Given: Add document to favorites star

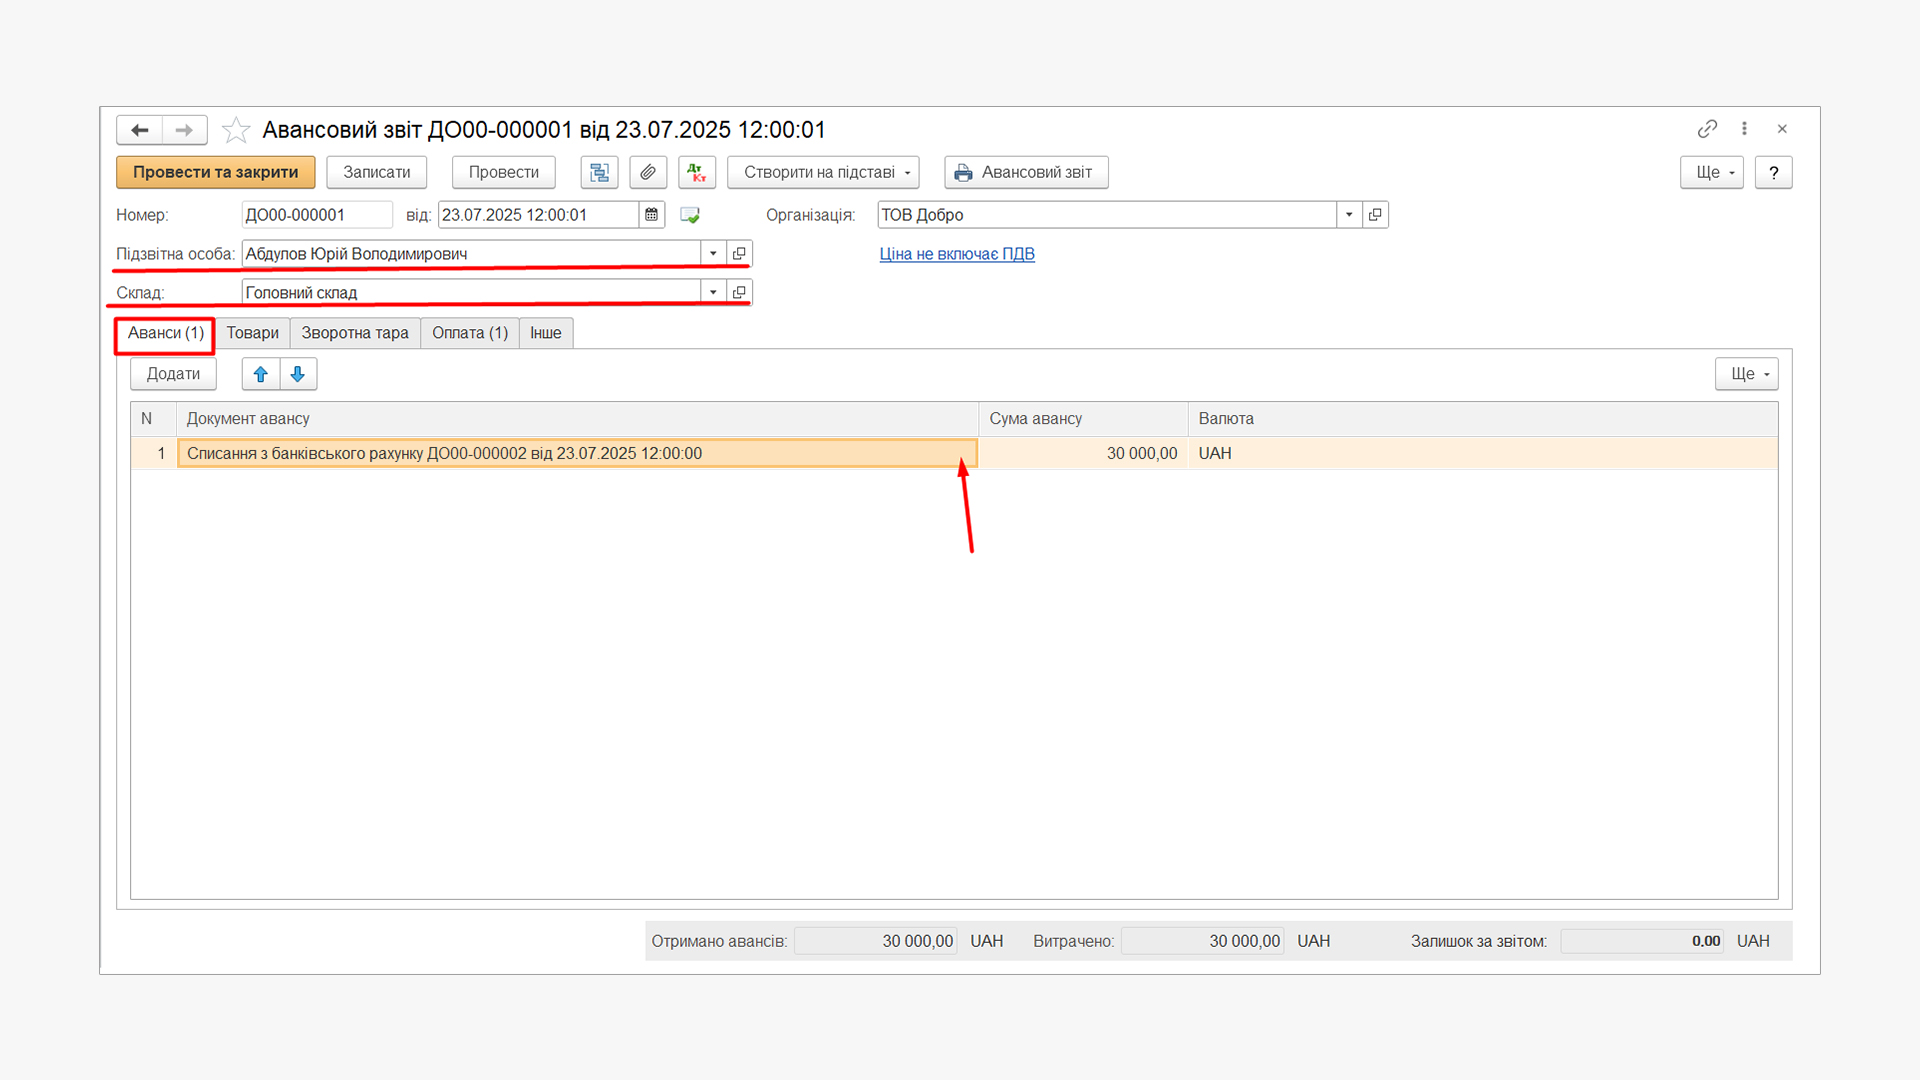Looking at the screenshot, I should tap(236, 130).
